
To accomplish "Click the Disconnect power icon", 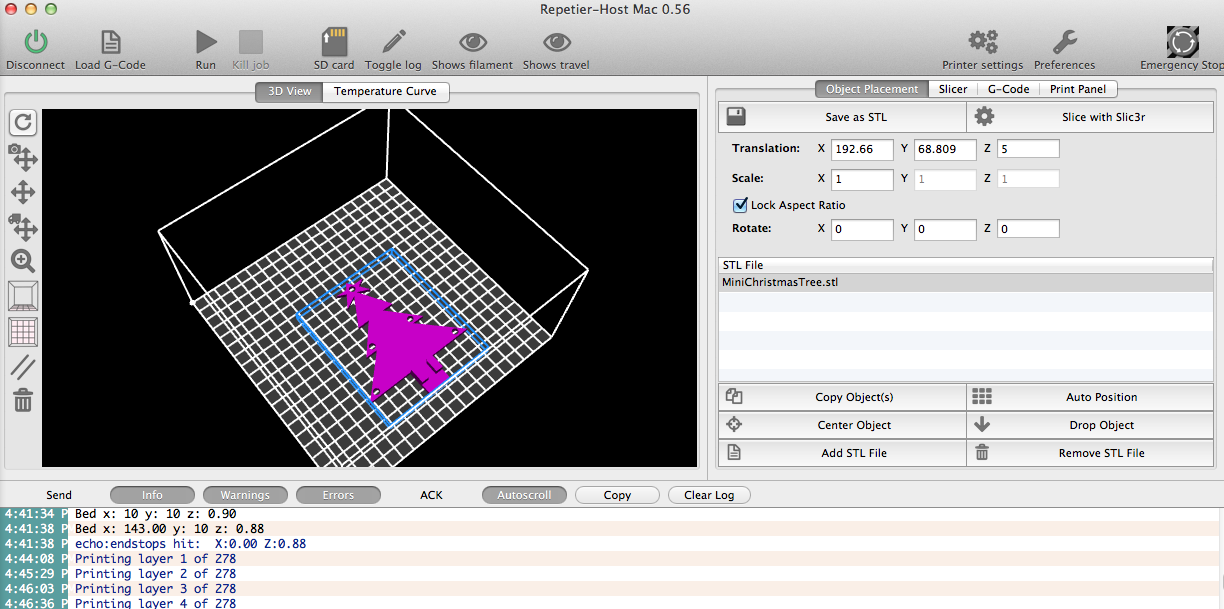I will coord(35,42).
